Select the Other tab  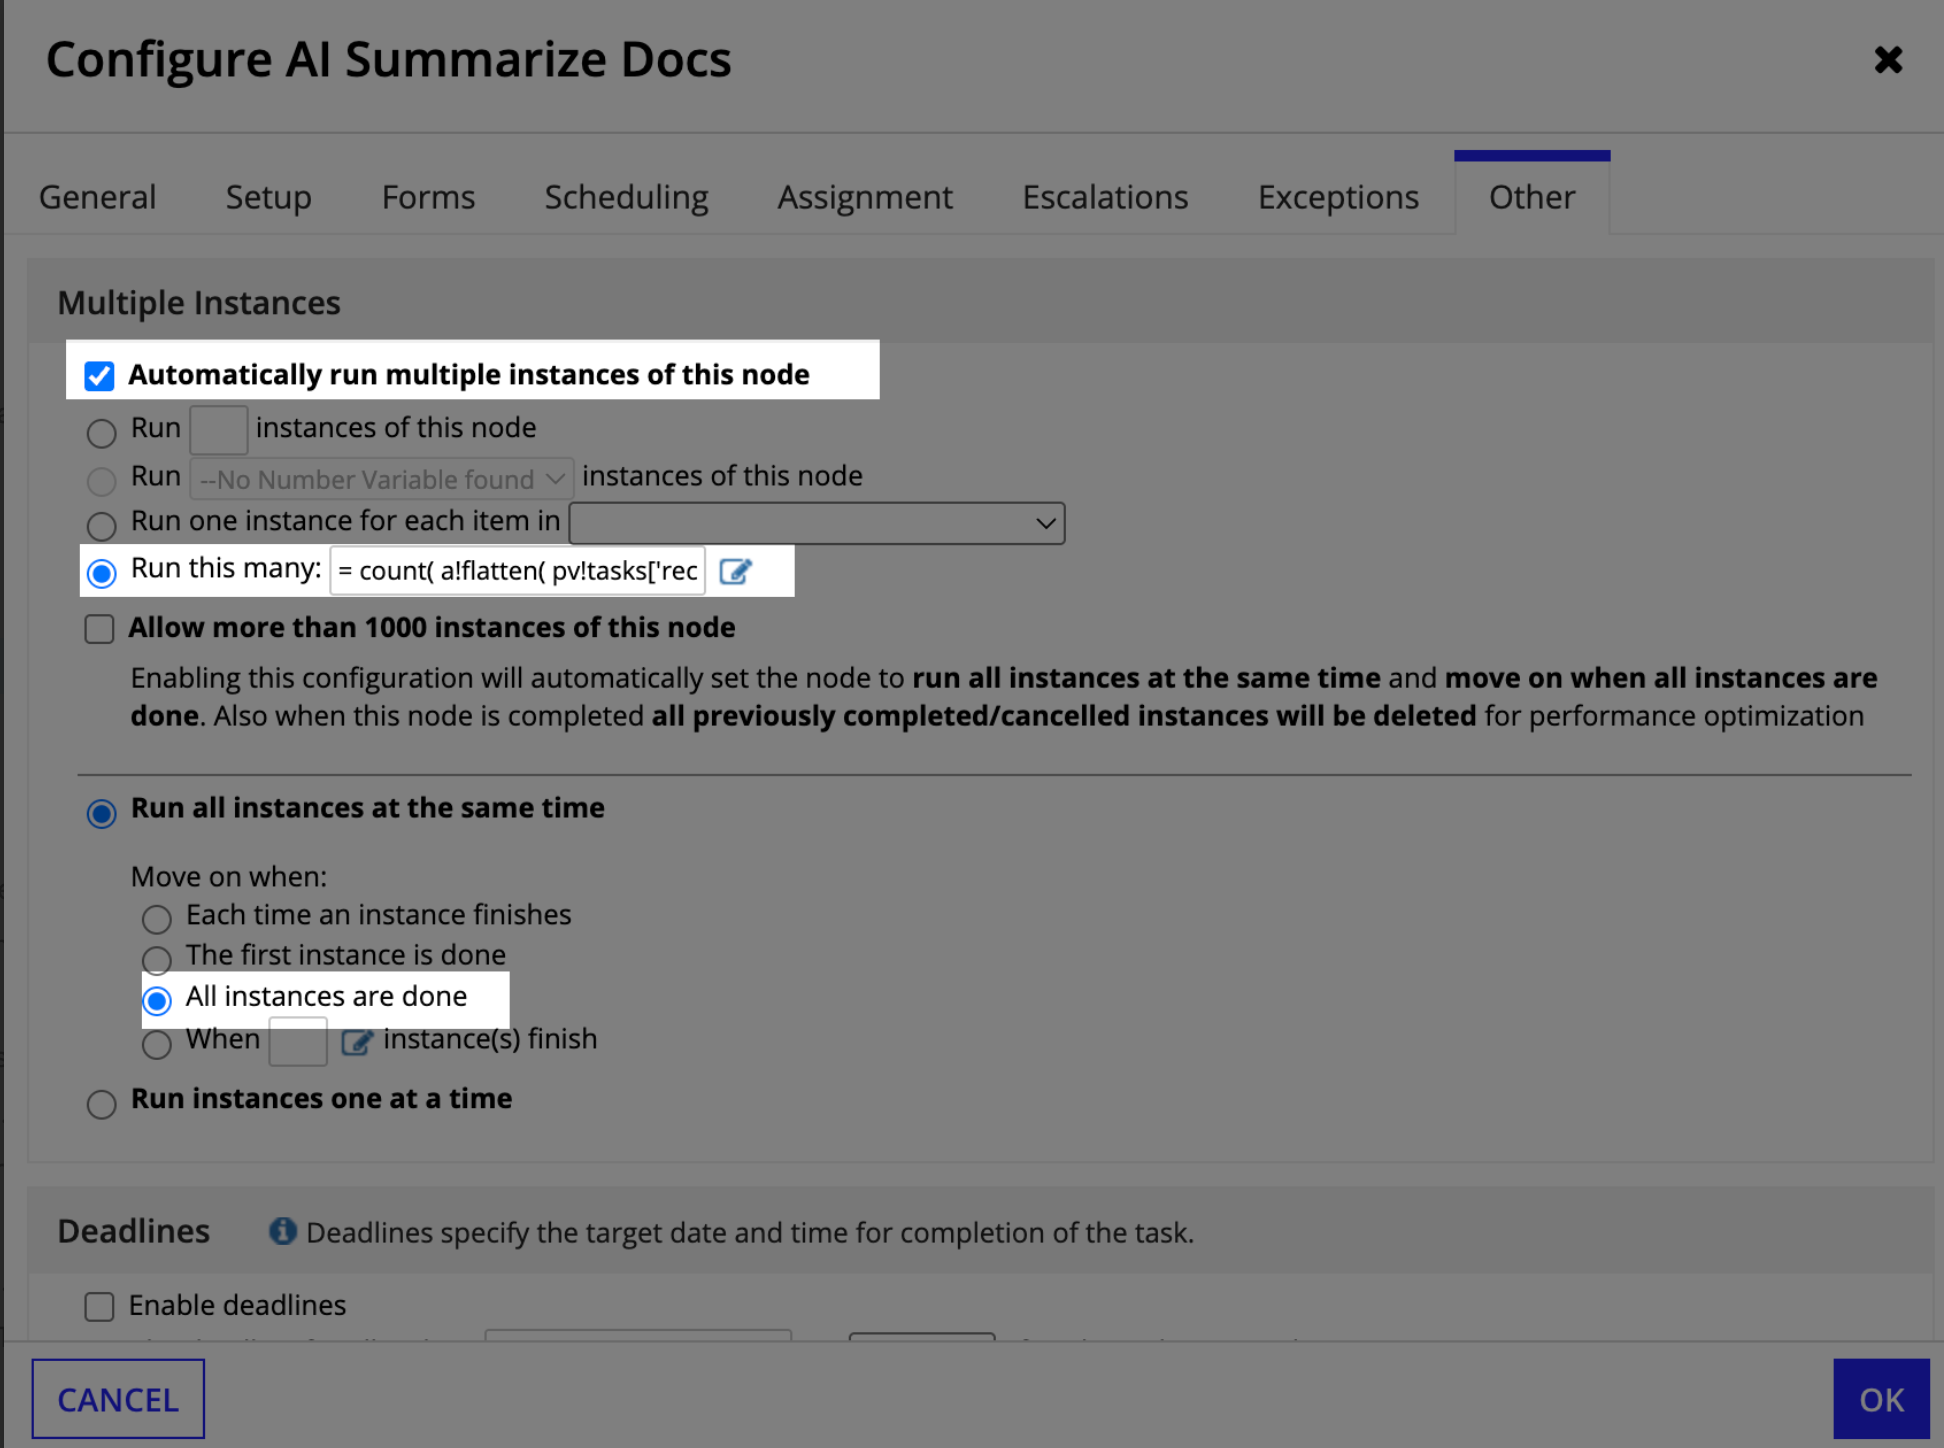[x=1532, y=197]
